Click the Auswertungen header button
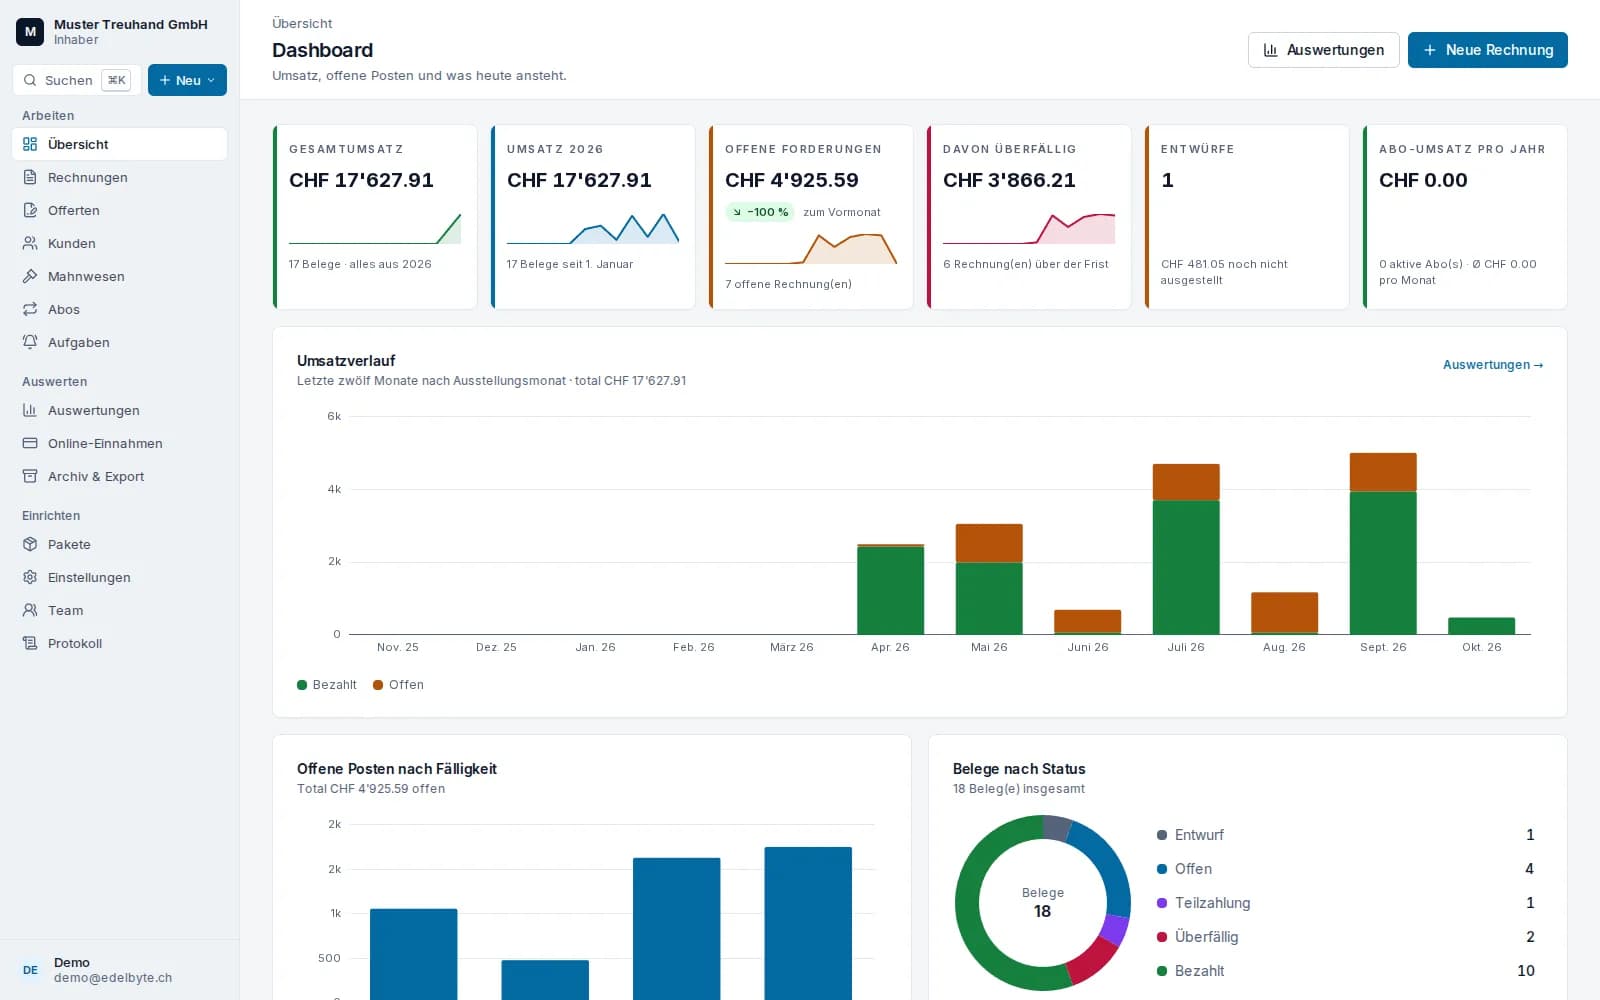1600x1000 pixels. click(x=1323, y=50)
